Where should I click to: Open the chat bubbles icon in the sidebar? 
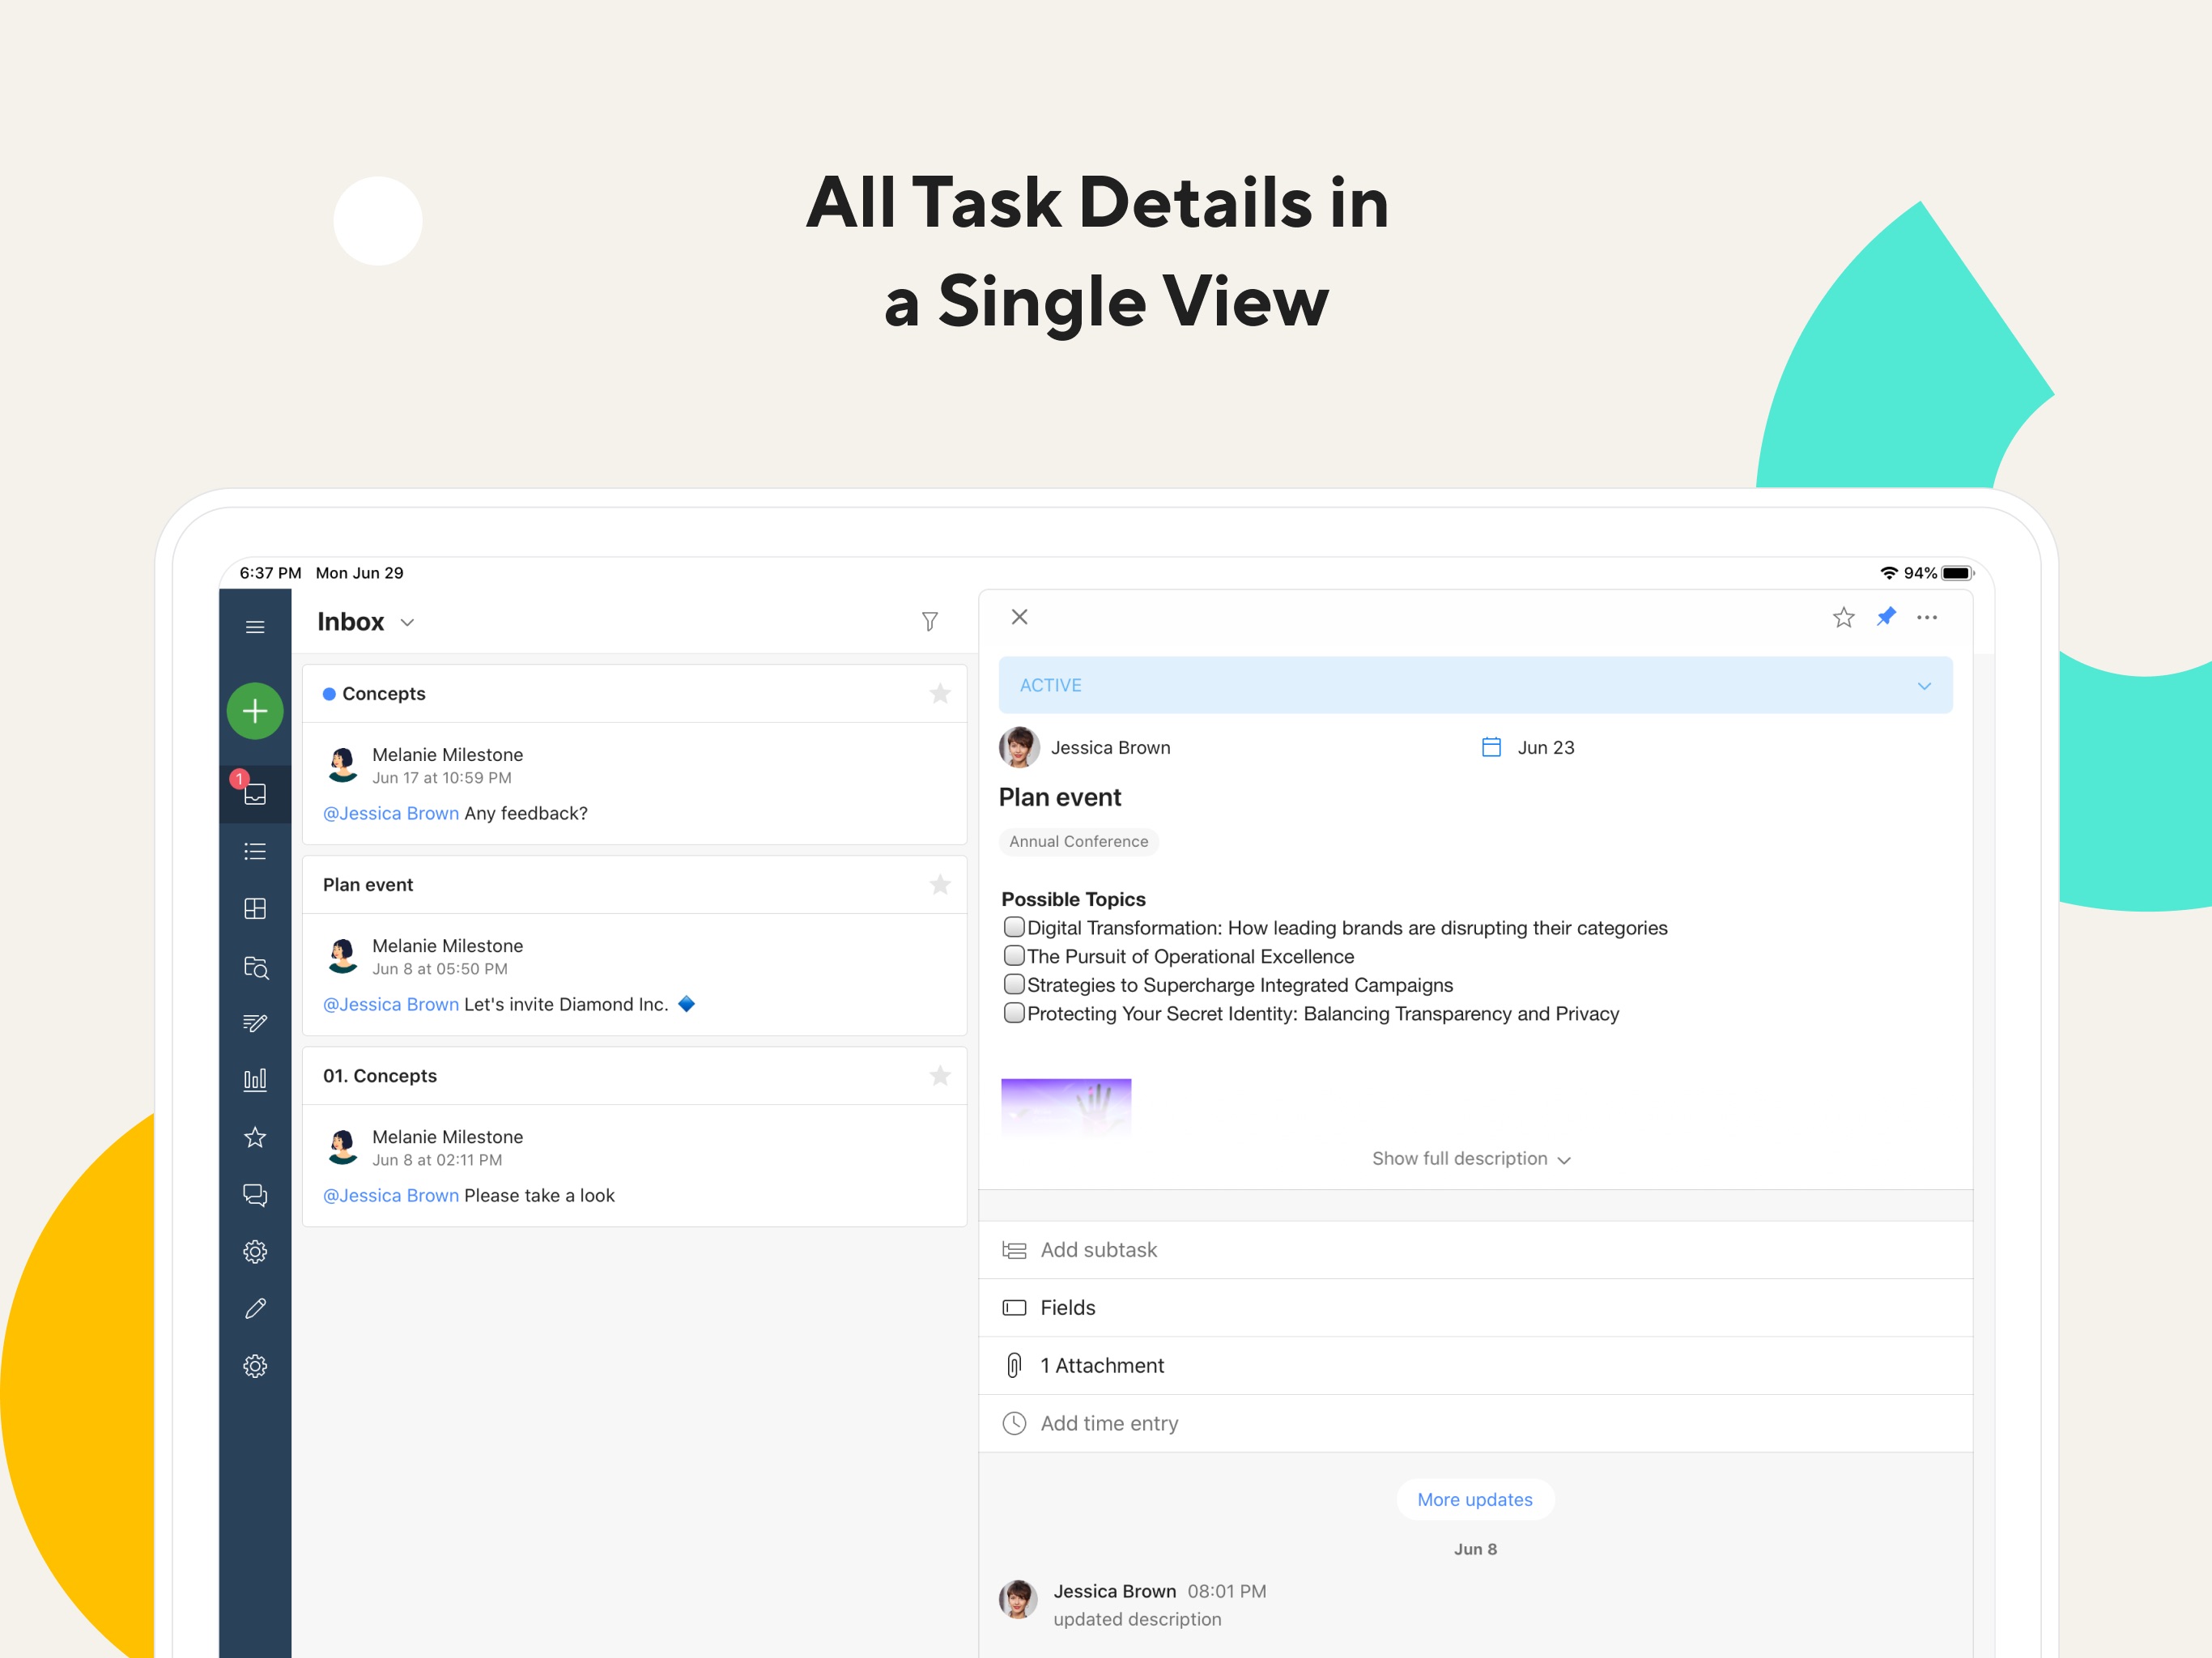[255, 1195]
